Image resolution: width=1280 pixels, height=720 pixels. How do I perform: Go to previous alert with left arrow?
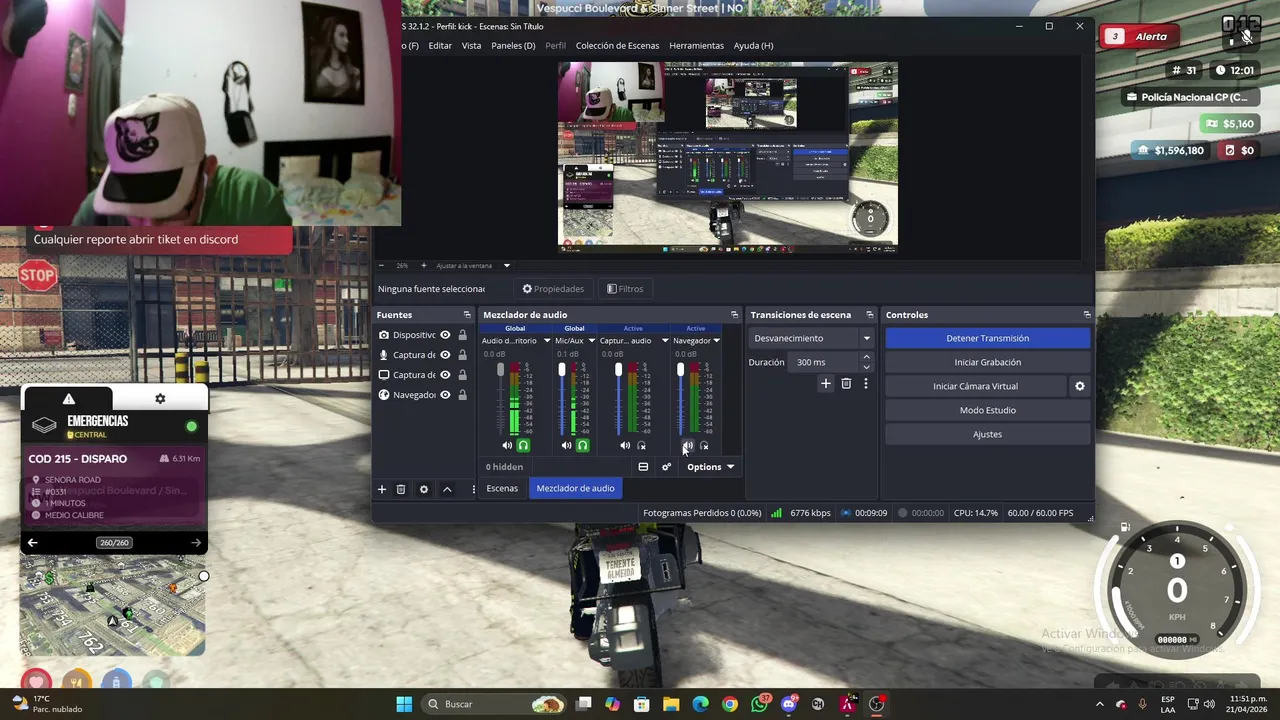coord(32,543)
